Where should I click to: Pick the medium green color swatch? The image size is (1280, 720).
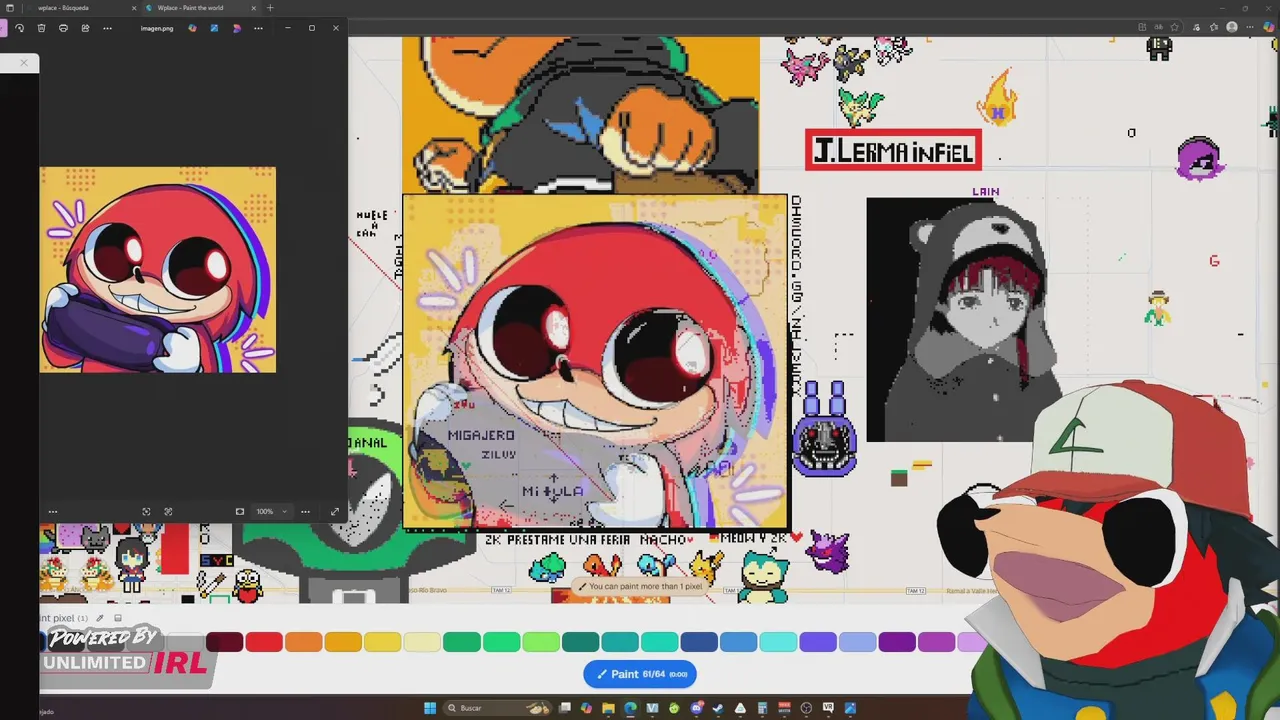462,642
